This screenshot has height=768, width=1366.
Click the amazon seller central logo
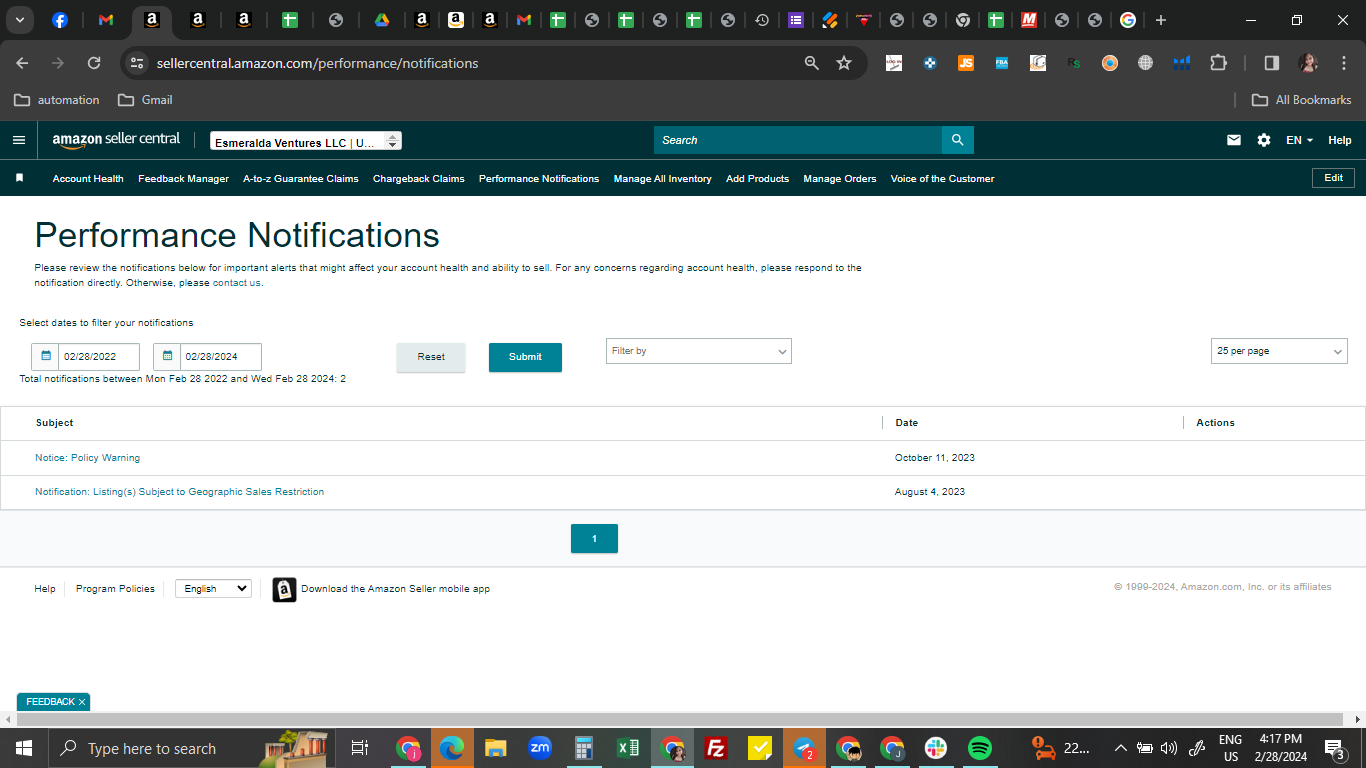[x=116, y=140]
